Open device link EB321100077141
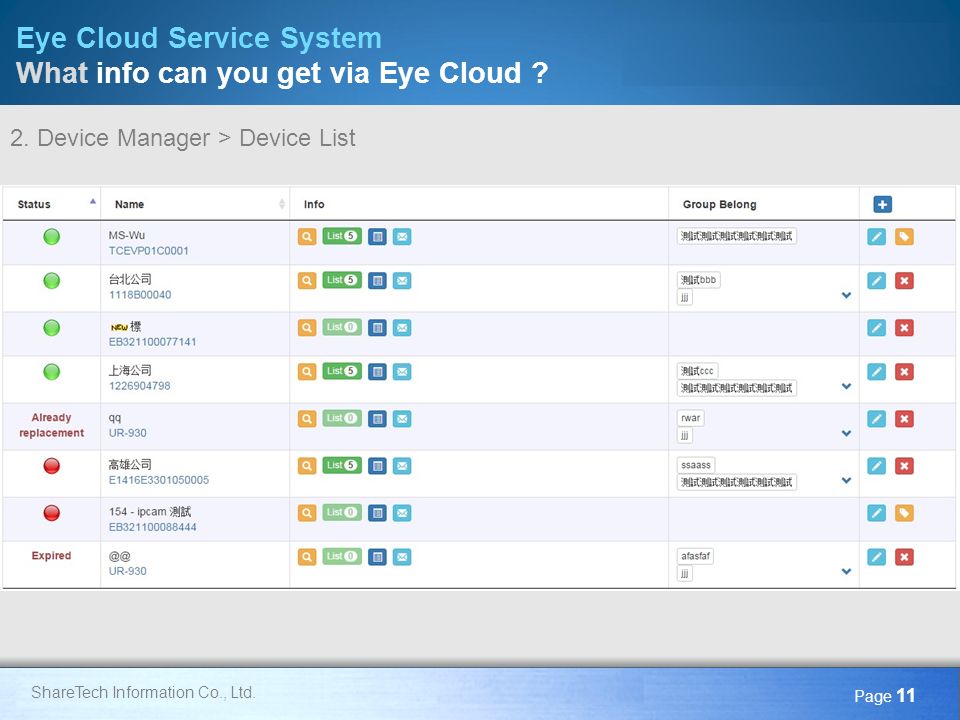The image size is (960, 720). (152, 342)
